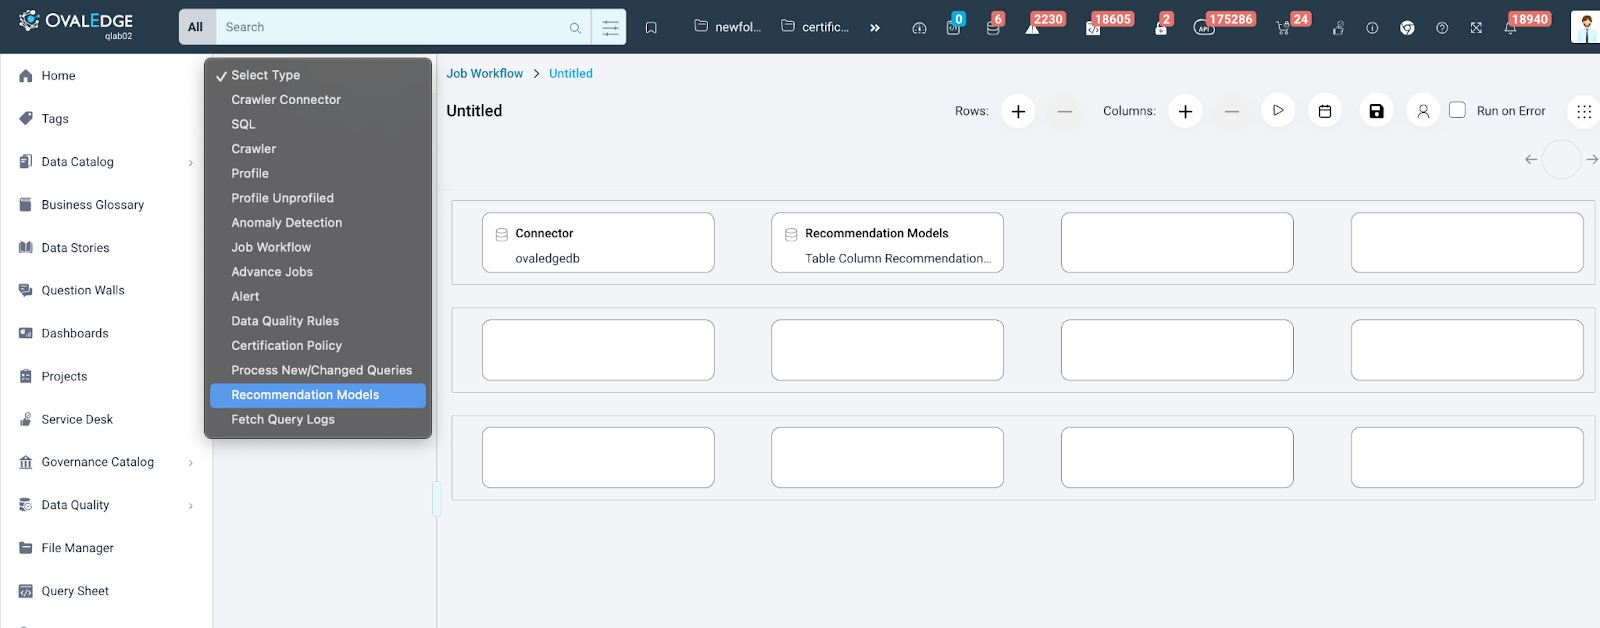Click the Chrome extension icon

coord(1407,28)
